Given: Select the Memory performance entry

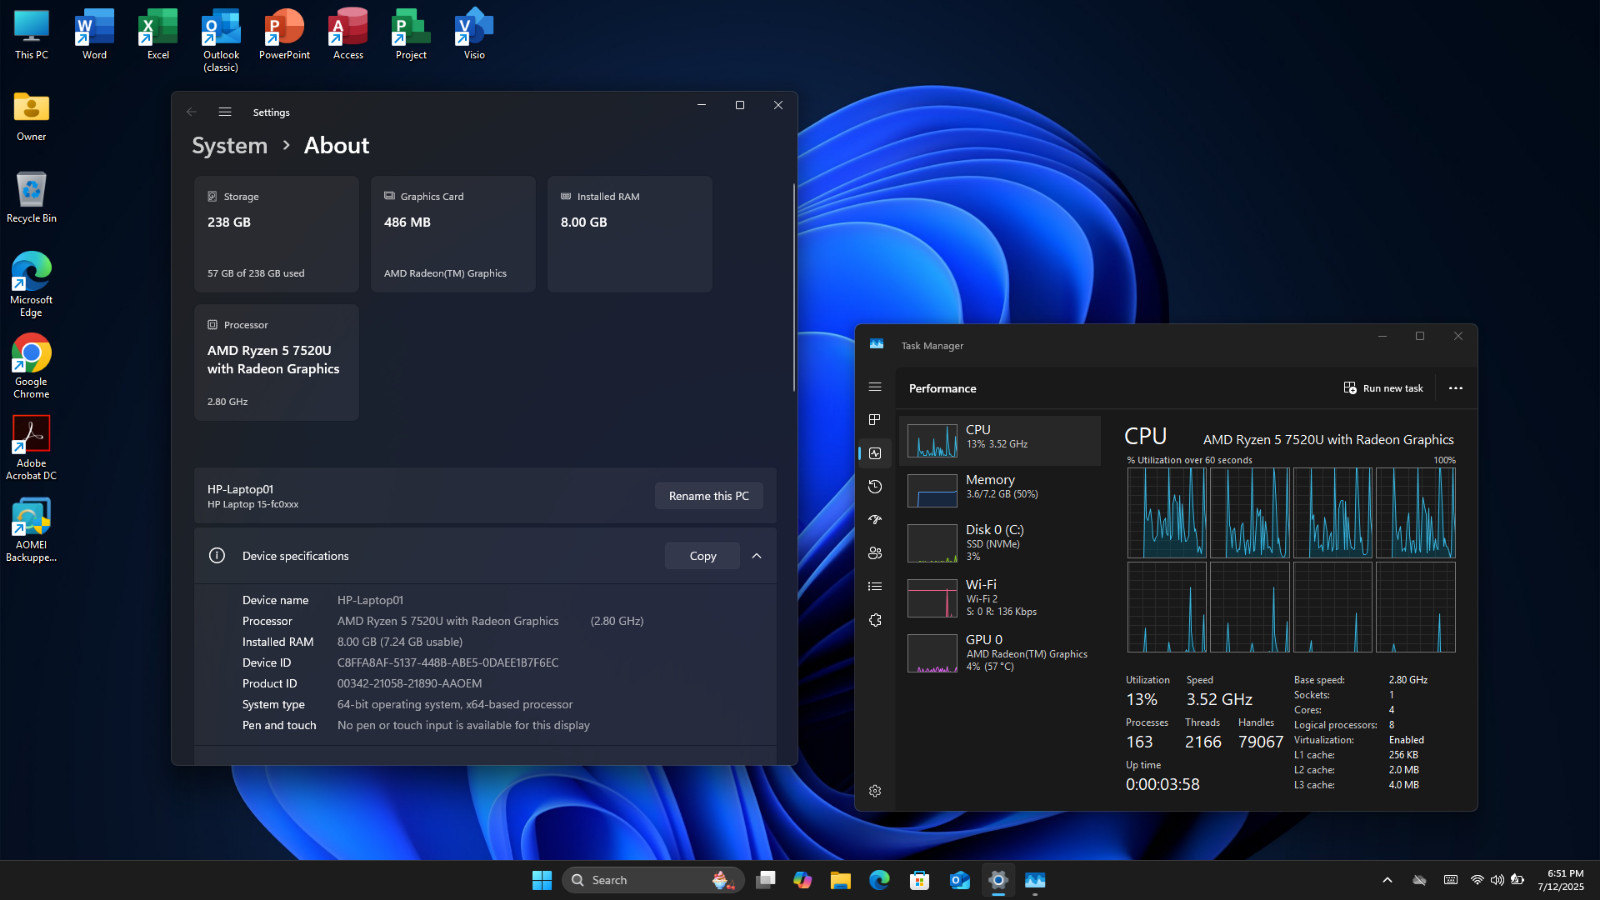Looking at the screenshot, I should (1000, 490).
